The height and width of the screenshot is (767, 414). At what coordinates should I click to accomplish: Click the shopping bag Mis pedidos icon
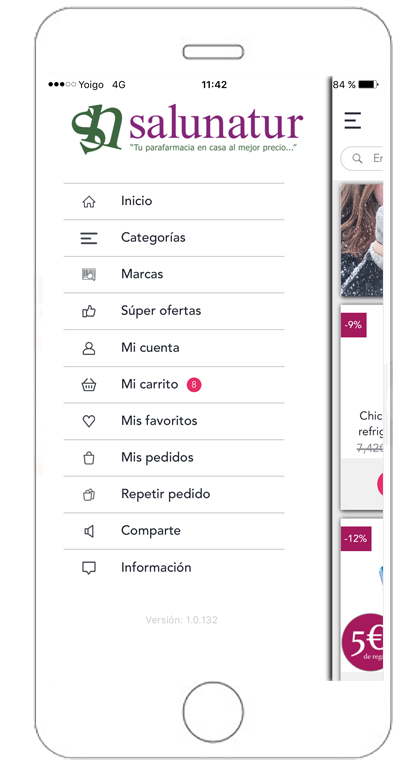(89, 458)
